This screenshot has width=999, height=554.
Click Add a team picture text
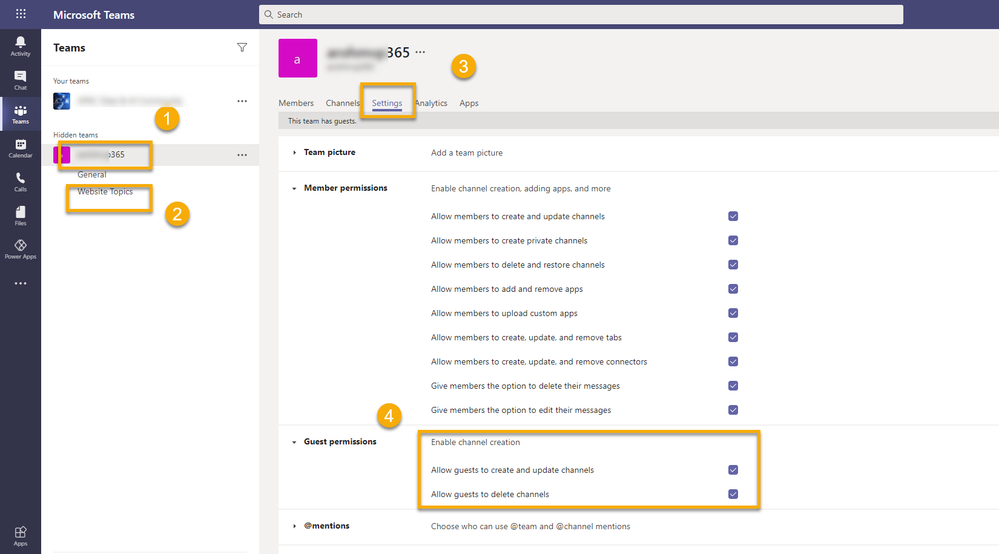click(x=467, y=153)
